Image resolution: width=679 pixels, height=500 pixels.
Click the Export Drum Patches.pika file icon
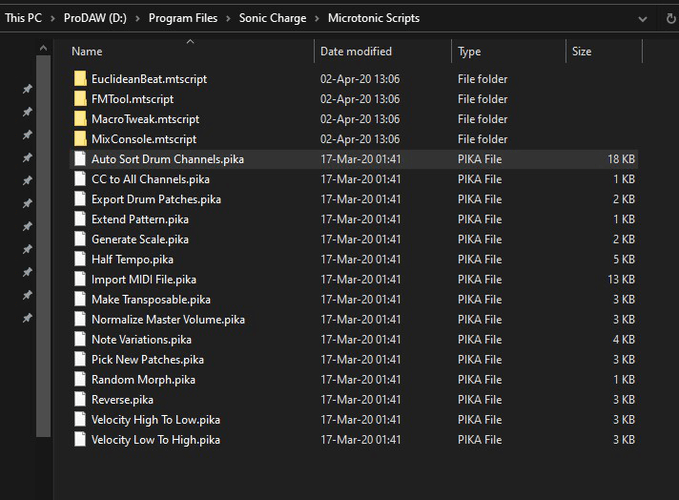pyautogui.click(x=80, y=199)
